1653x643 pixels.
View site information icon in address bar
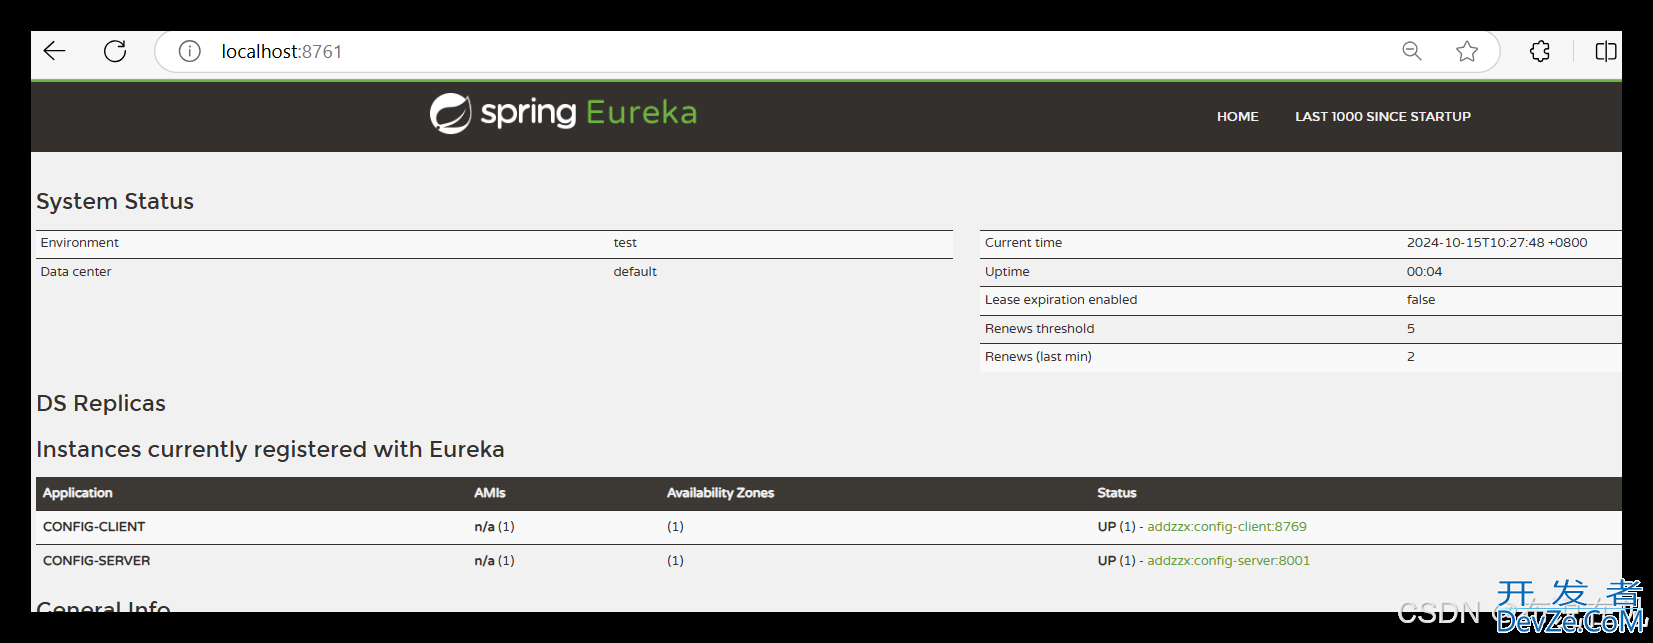click(x=189, y=51)
